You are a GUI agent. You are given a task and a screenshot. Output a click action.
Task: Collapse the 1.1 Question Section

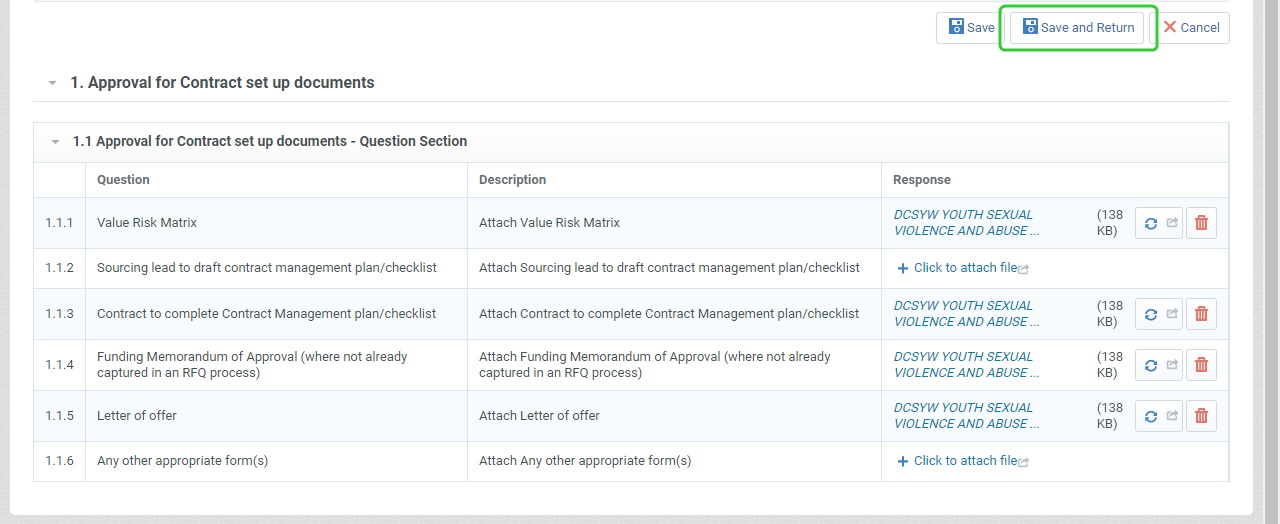[56, 142]
